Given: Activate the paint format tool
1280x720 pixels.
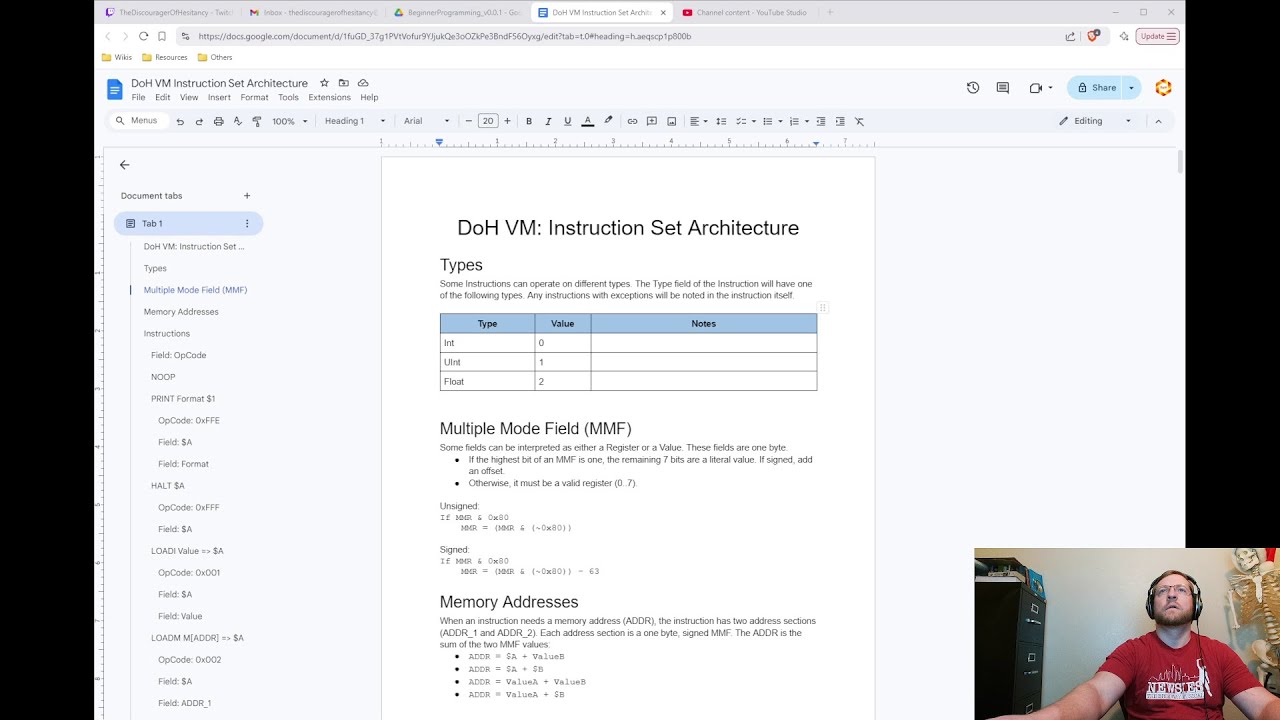Looking at the screenshot, I should (257, 121).
